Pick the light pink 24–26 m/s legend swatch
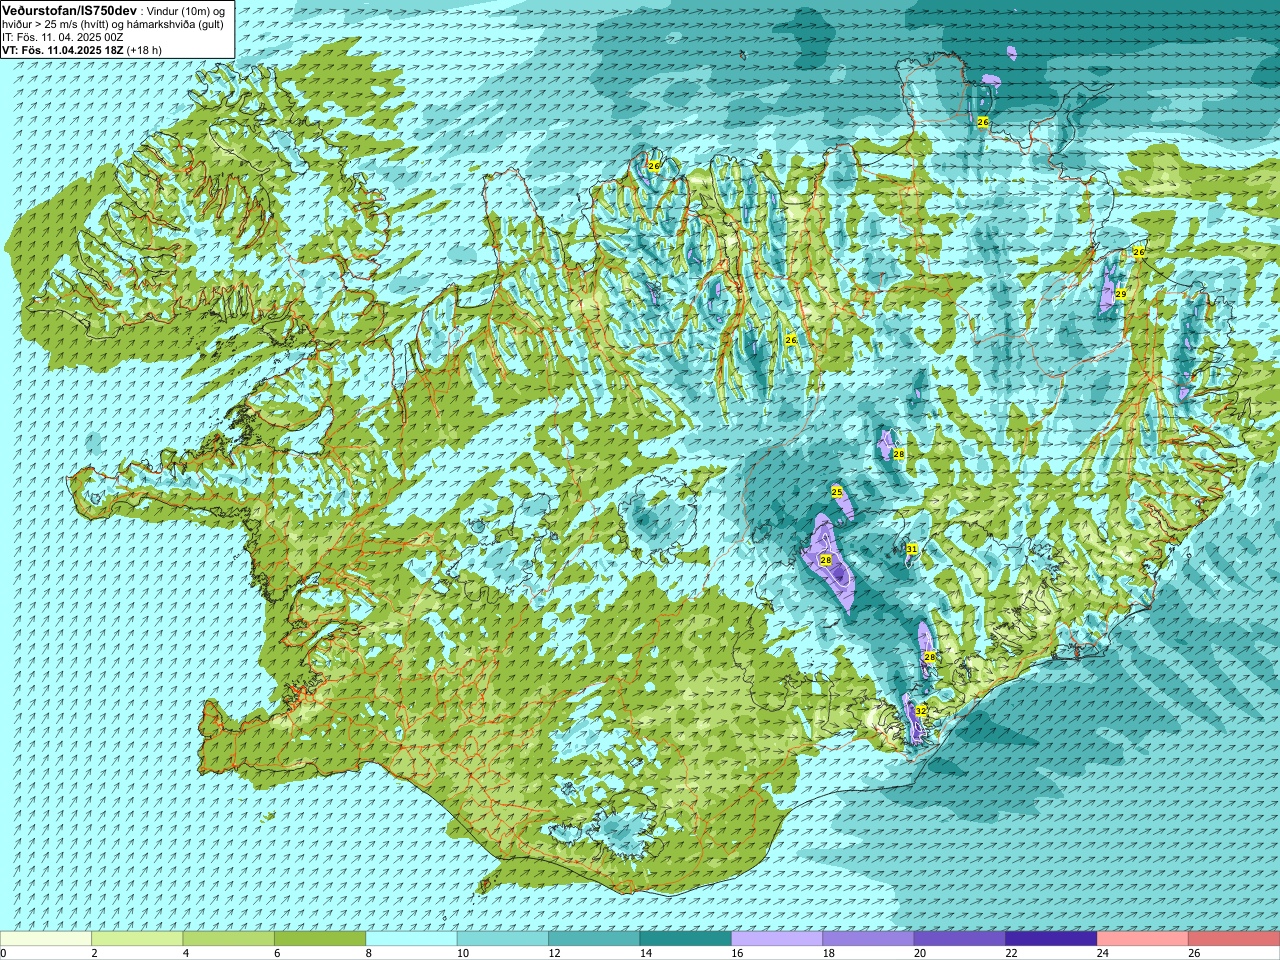 coord(1143,939)
